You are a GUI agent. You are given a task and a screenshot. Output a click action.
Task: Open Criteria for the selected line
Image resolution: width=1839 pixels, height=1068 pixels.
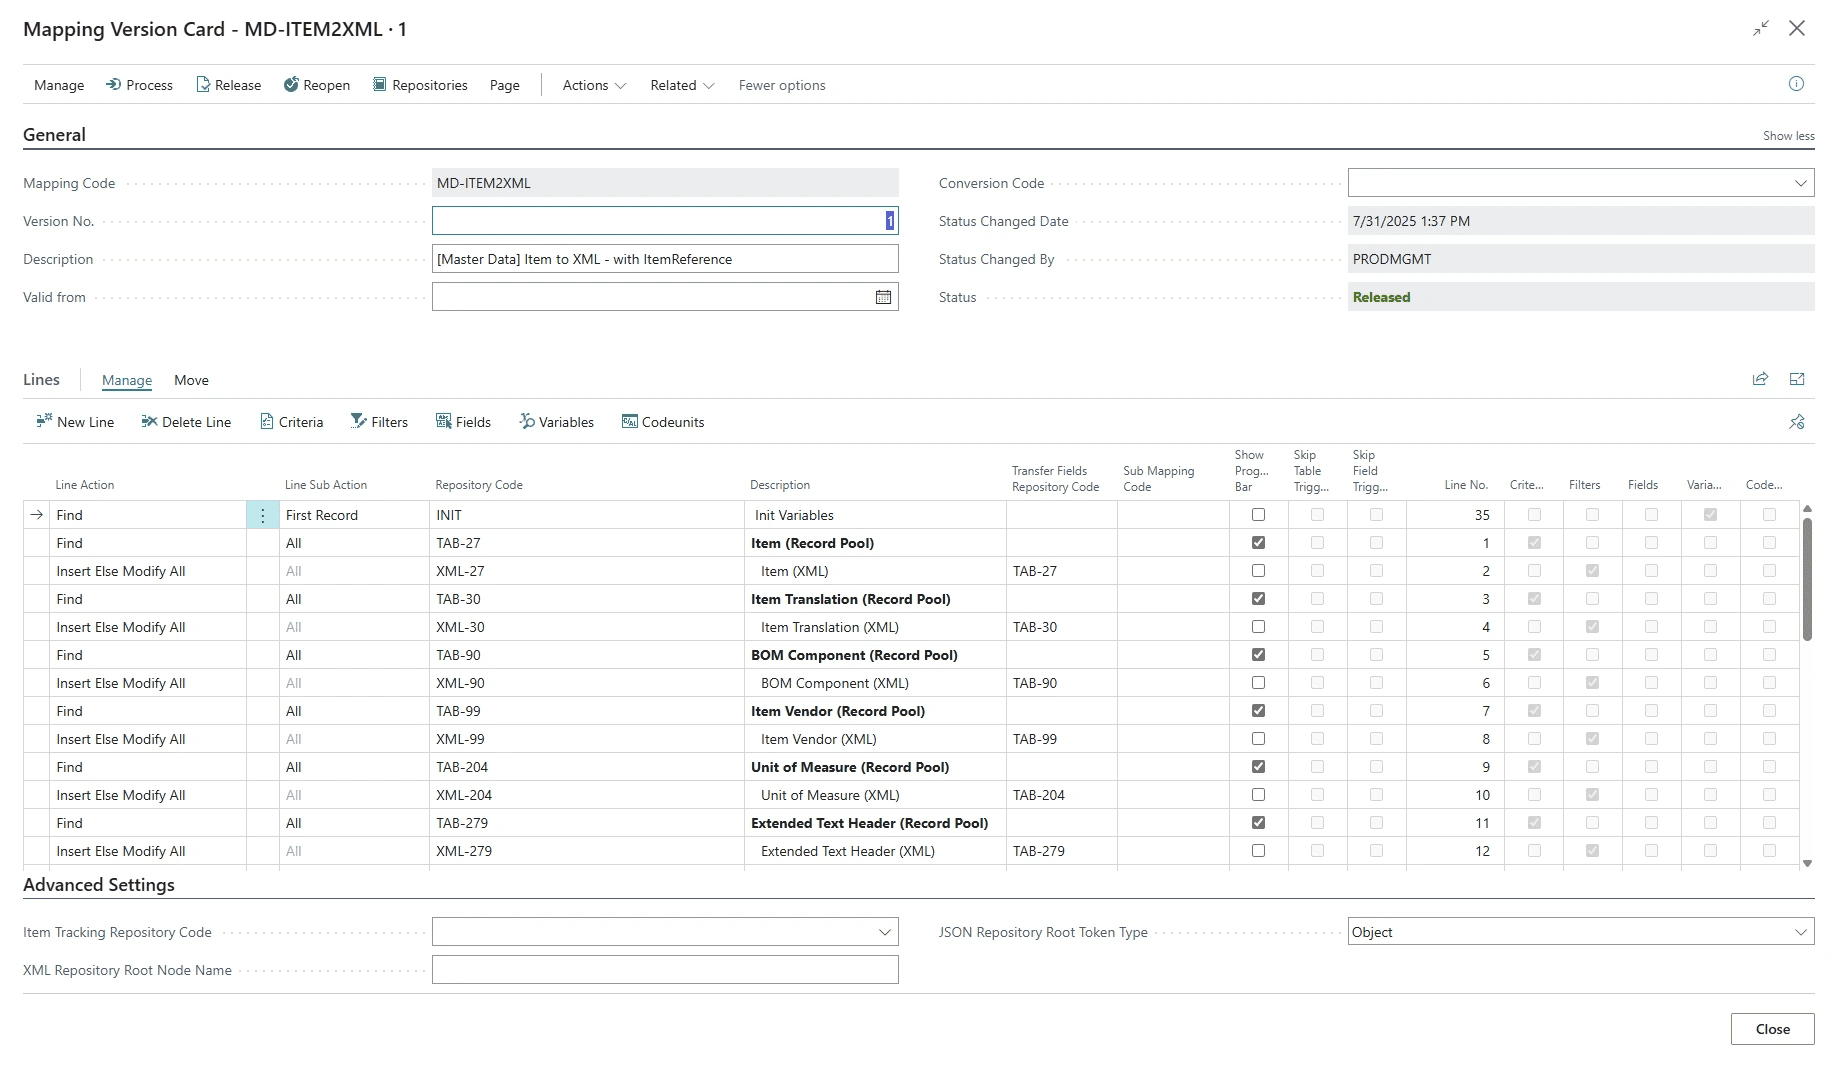[291, 422]
